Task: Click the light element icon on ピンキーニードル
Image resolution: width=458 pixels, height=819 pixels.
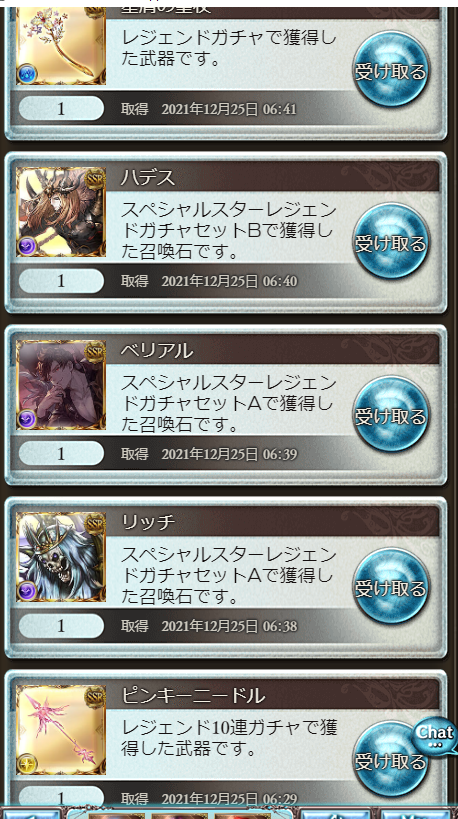Action: pos(27,763)
